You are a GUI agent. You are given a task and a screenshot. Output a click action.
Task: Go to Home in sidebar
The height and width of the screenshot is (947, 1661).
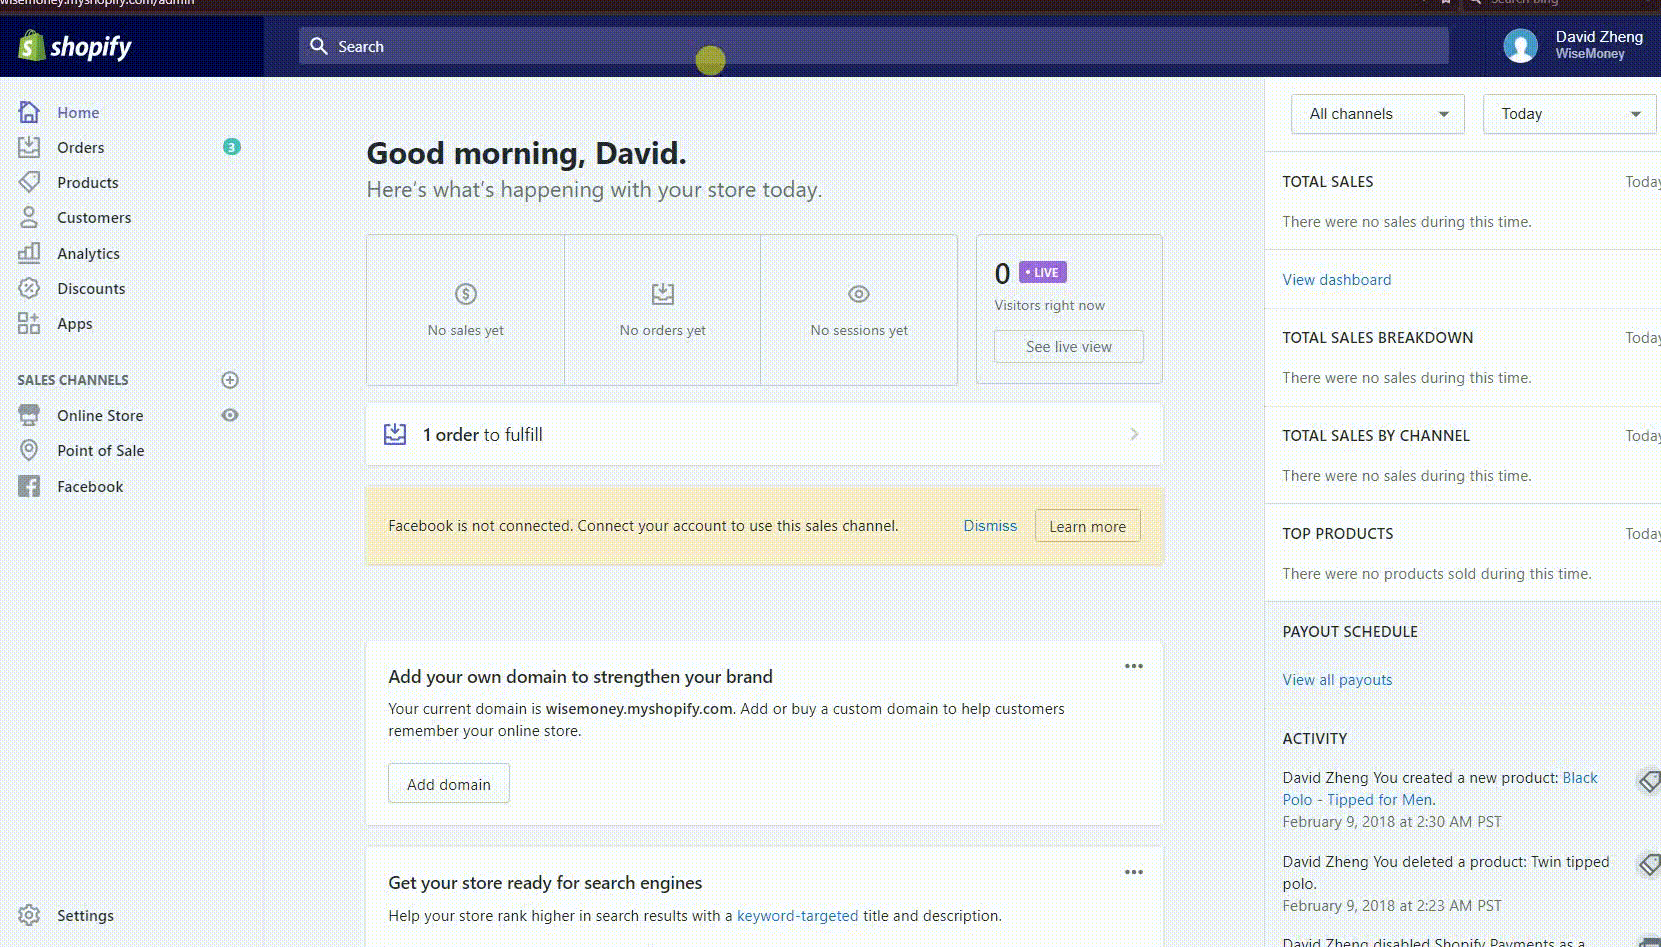(x=78, y=112)
